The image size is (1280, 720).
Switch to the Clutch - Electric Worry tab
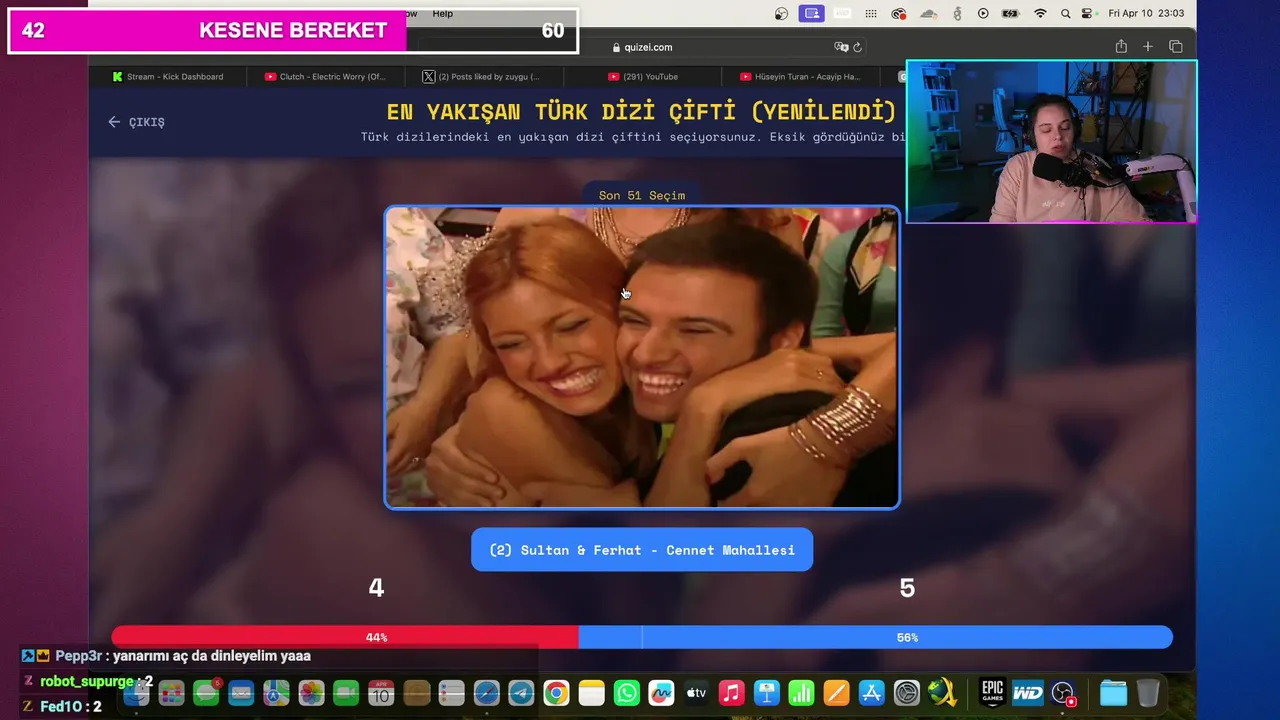pyautogui.click(x=325, y=76)
